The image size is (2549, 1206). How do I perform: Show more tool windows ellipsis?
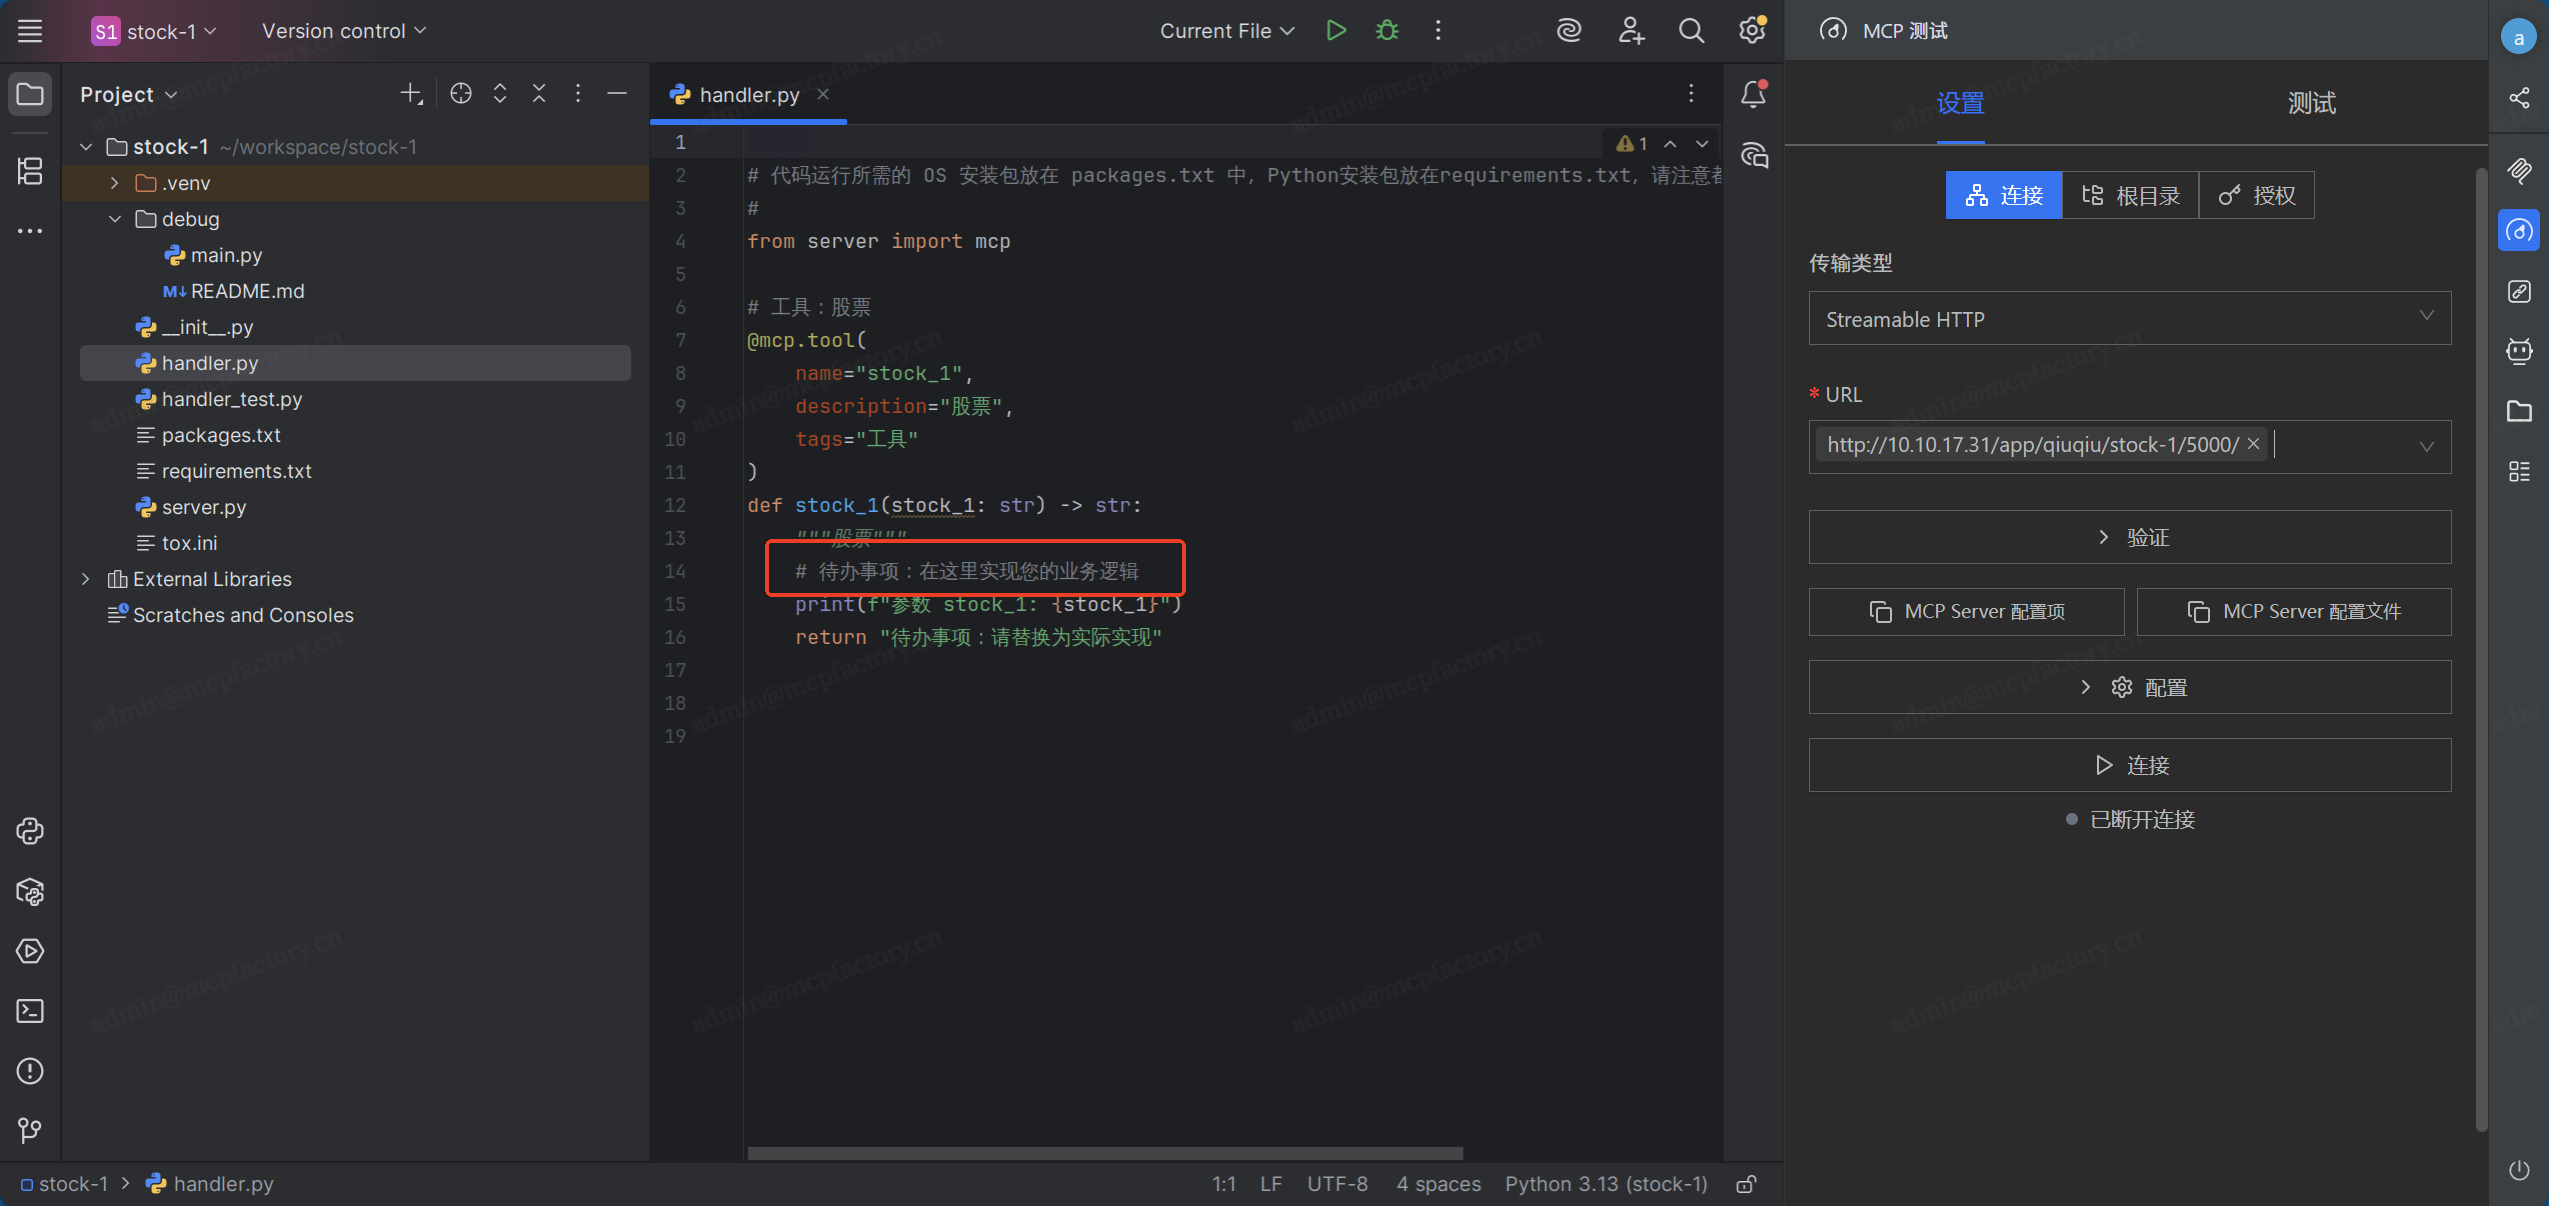click(x=30, y=231)
